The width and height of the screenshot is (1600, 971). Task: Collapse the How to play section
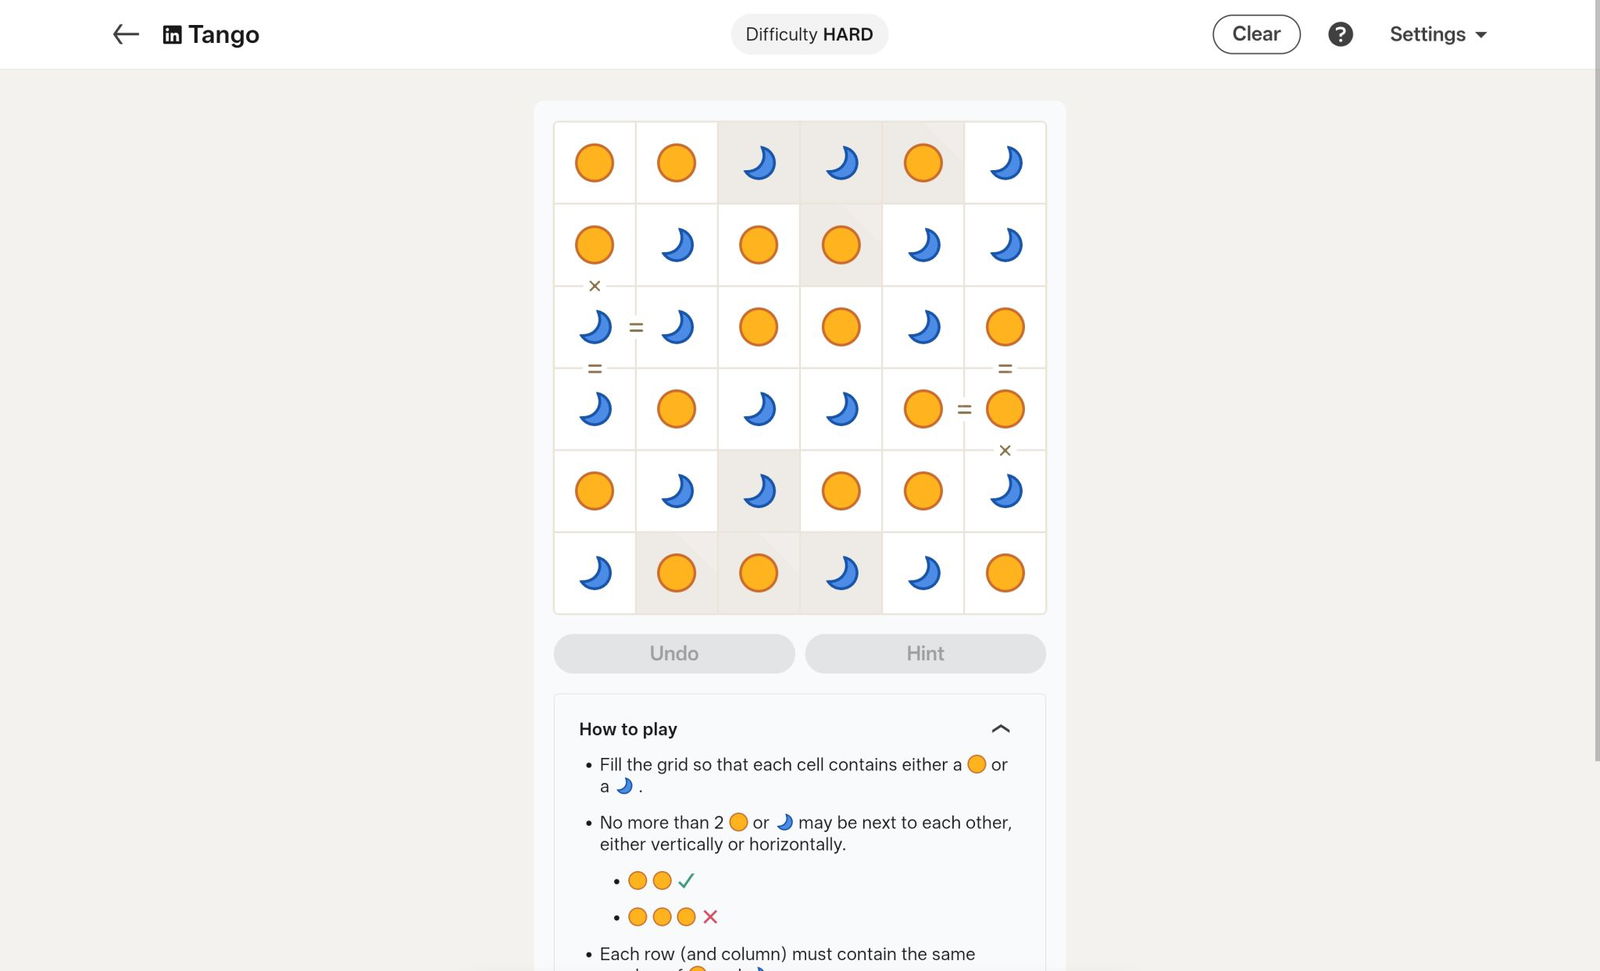click(x=1000, y=729)
